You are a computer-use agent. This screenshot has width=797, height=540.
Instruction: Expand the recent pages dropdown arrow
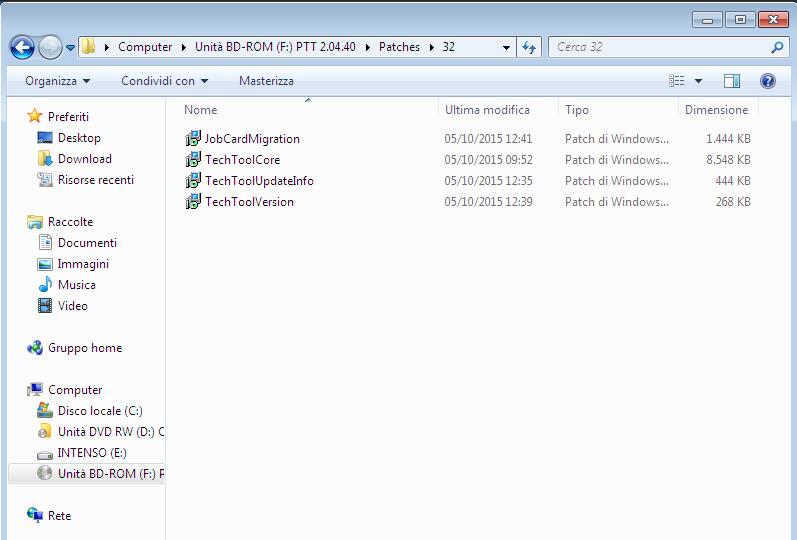click(71, 48)
